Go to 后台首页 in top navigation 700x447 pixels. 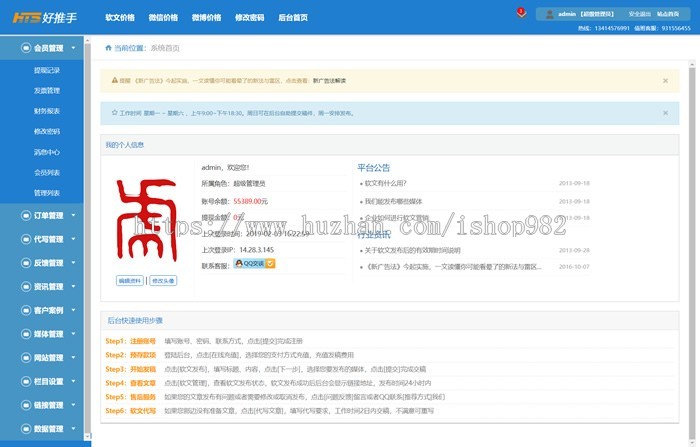point(293,17)
